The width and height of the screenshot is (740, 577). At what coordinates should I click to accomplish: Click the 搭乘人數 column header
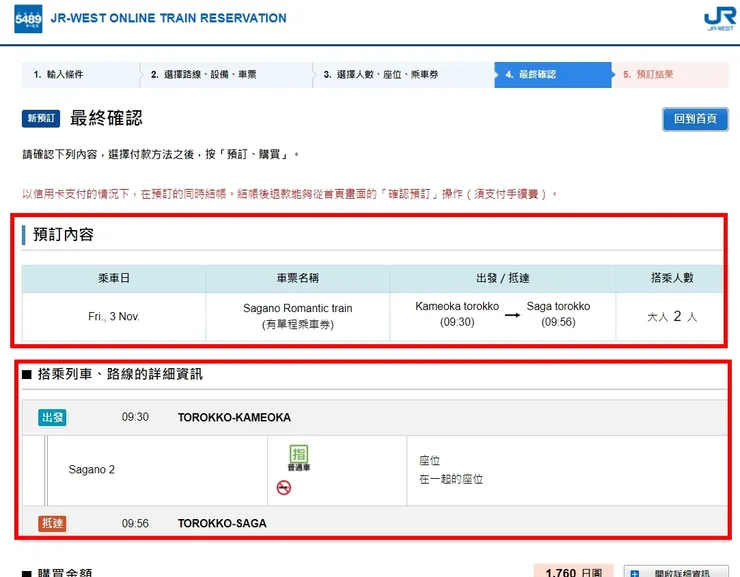click(x=672, y=278)
